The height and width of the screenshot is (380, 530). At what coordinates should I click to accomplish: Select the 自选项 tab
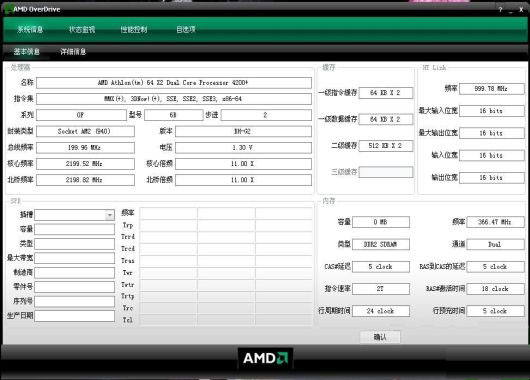186,29
